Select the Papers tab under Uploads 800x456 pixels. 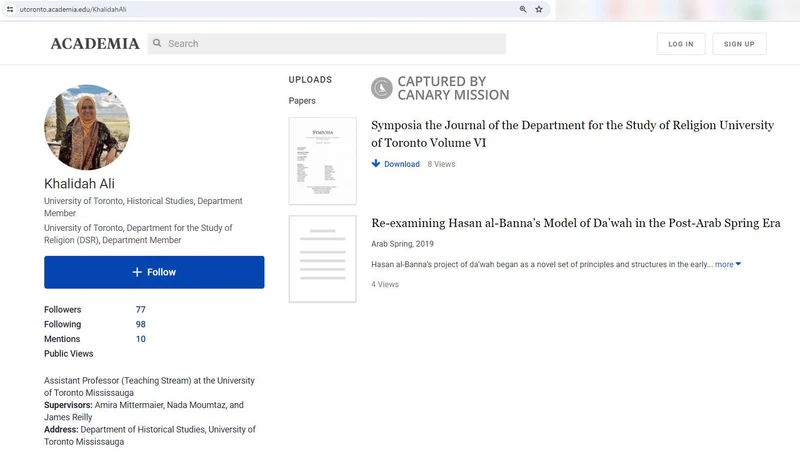(302, 101)
